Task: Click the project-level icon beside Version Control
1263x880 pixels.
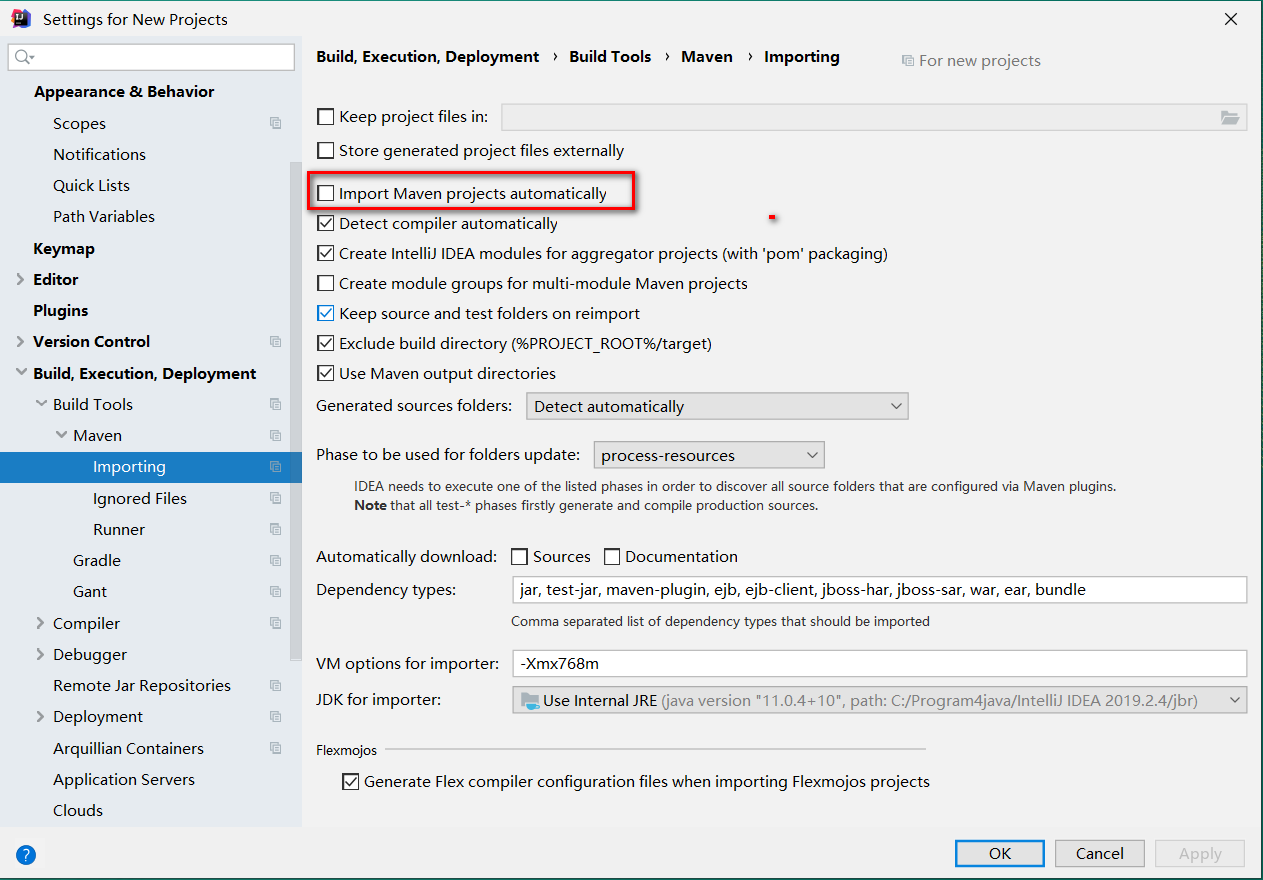Action: (275, 342)
